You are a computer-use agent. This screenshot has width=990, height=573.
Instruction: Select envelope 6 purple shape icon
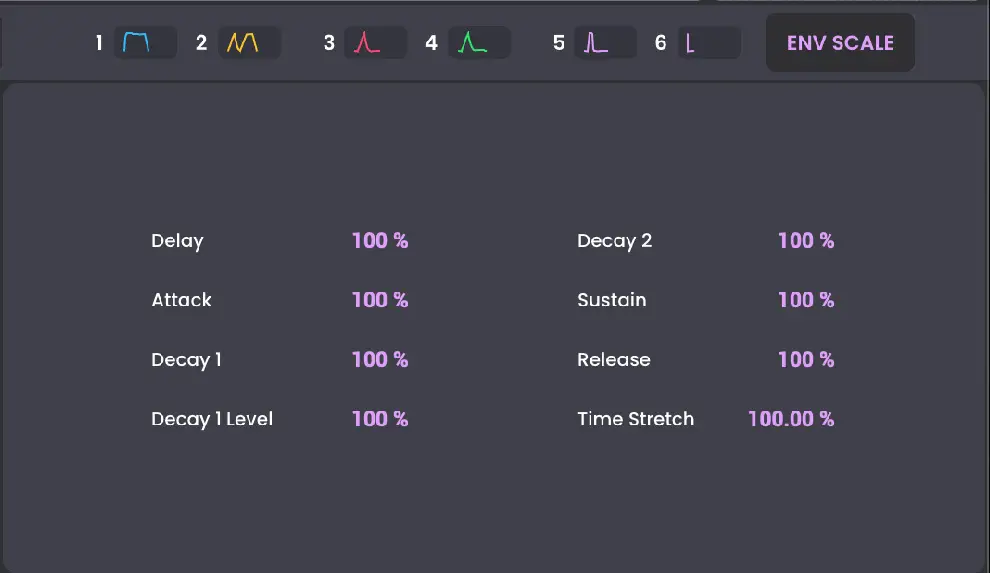point(708,43)
